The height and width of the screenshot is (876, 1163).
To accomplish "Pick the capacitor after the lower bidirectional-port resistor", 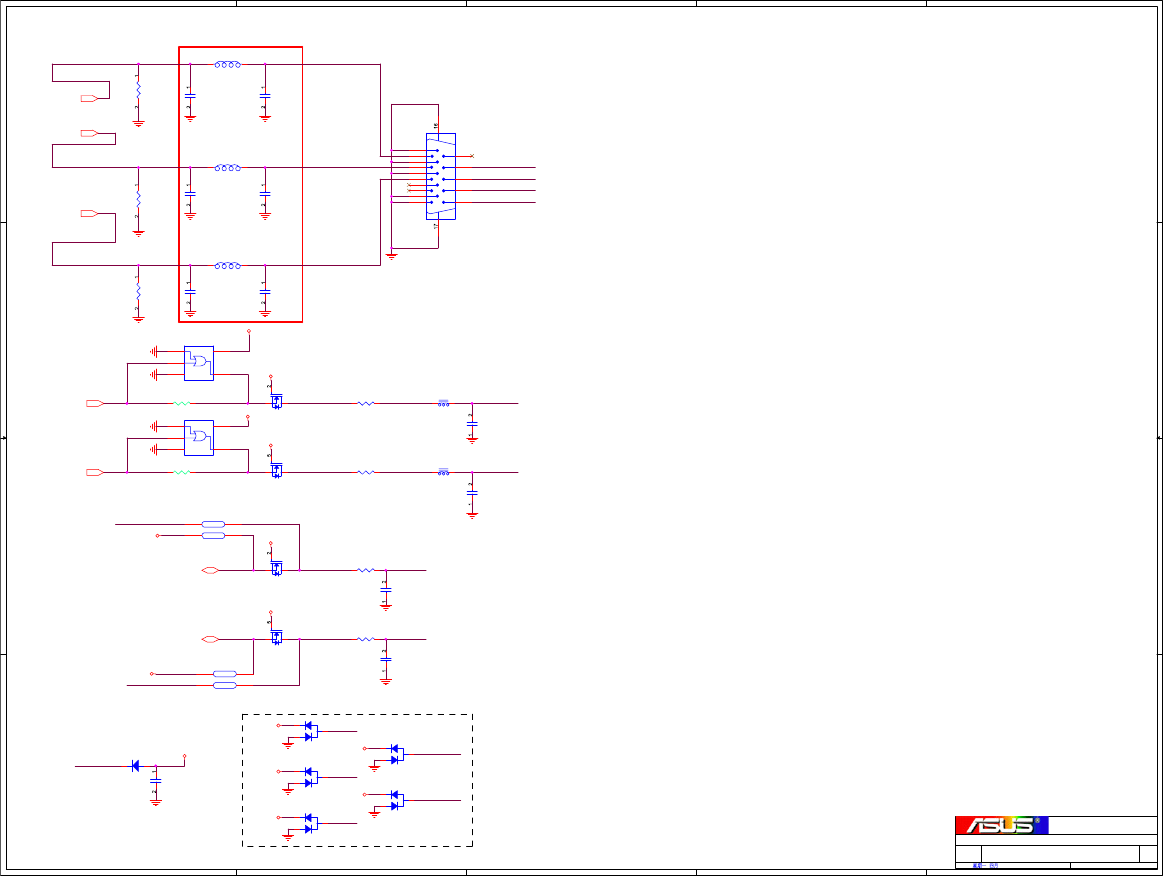I will coord(386,659).
